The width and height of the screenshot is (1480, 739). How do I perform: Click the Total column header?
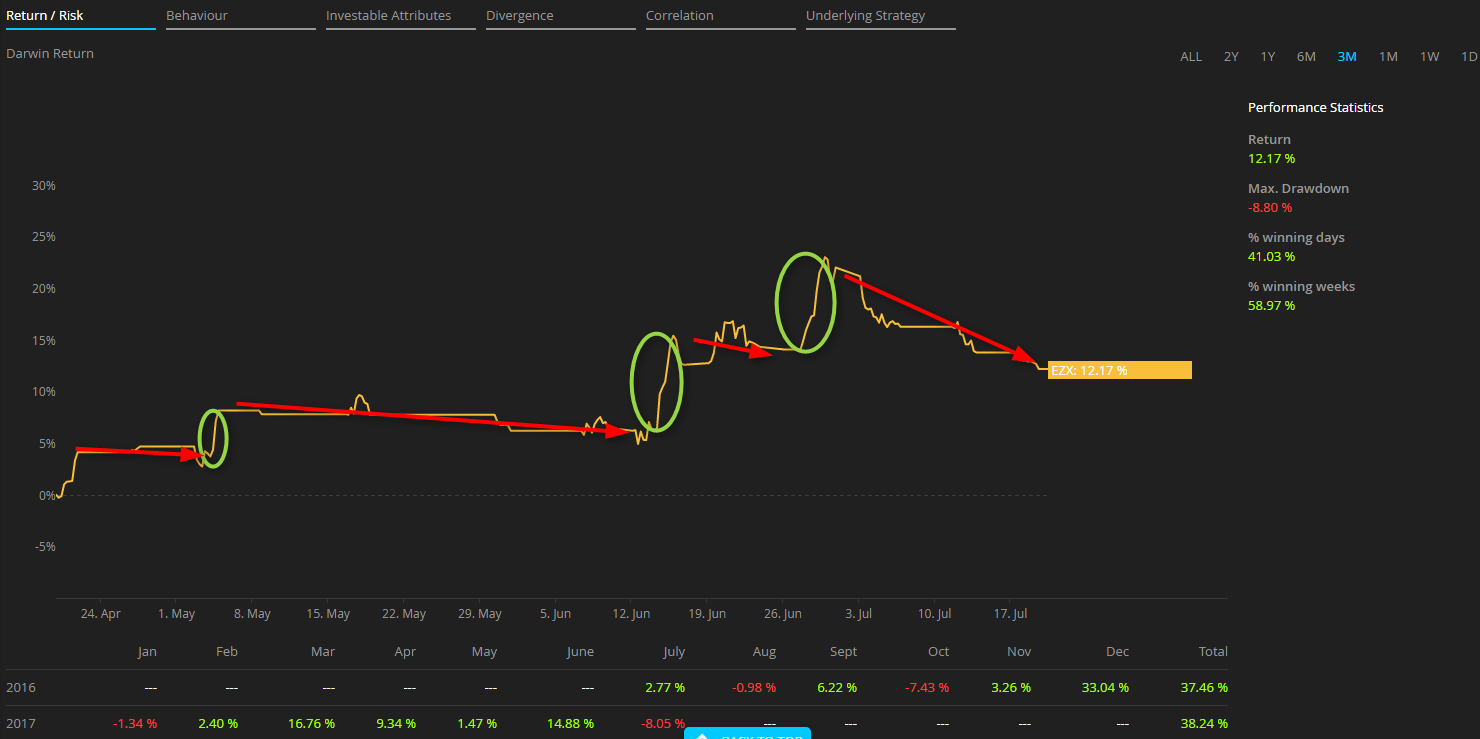pyautogui.click(x=1213, y=651)
